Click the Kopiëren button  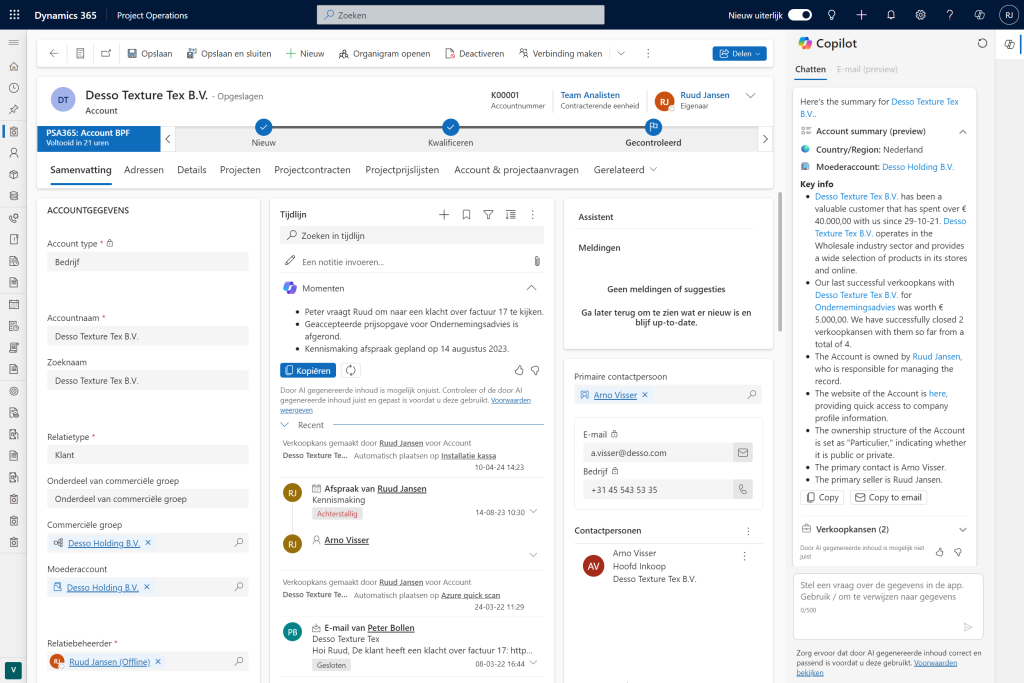308,370
